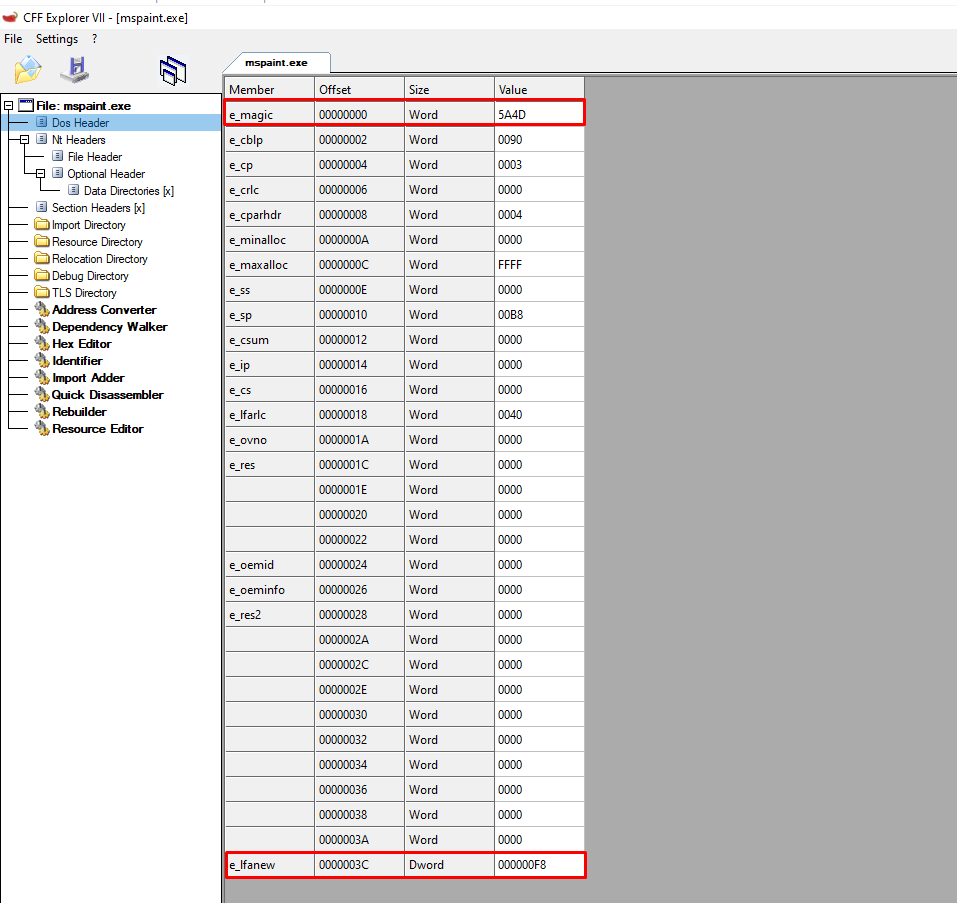
Task: Click the File: mspaint.exe window icon
Action: tap(26, 105)
